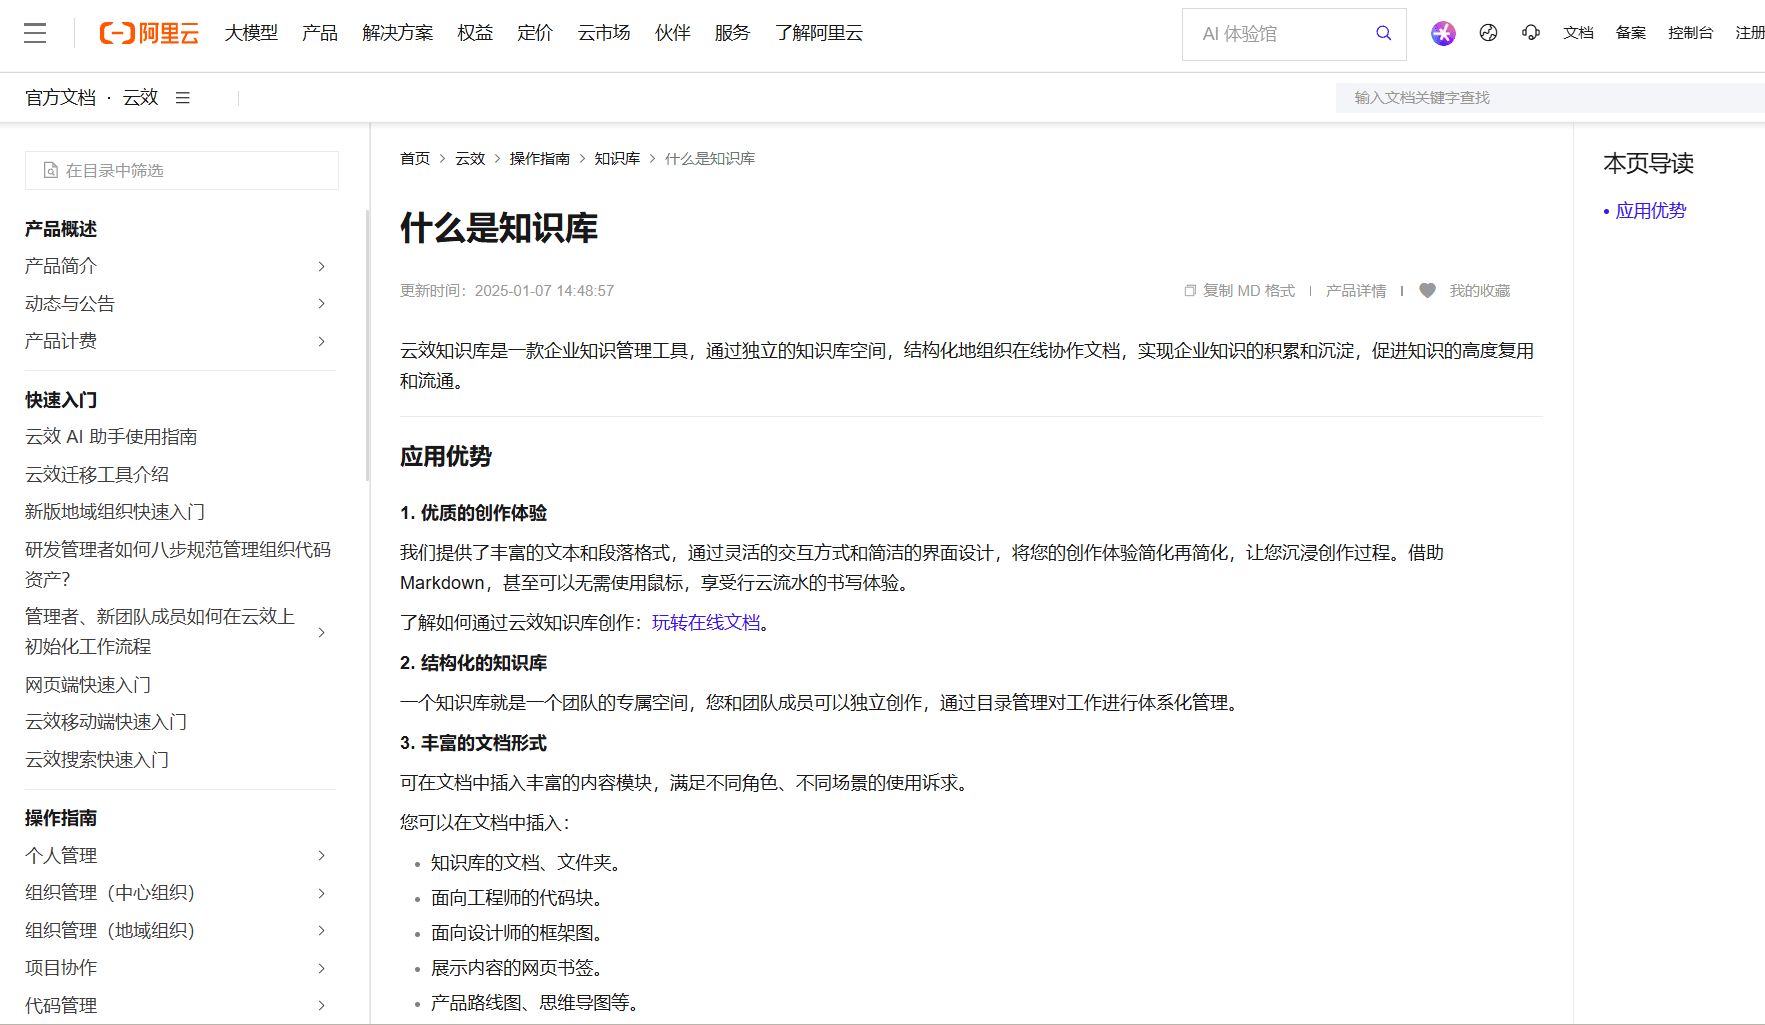Open 云市场 navigation item

pyautogui.click(x=604, y=33)
